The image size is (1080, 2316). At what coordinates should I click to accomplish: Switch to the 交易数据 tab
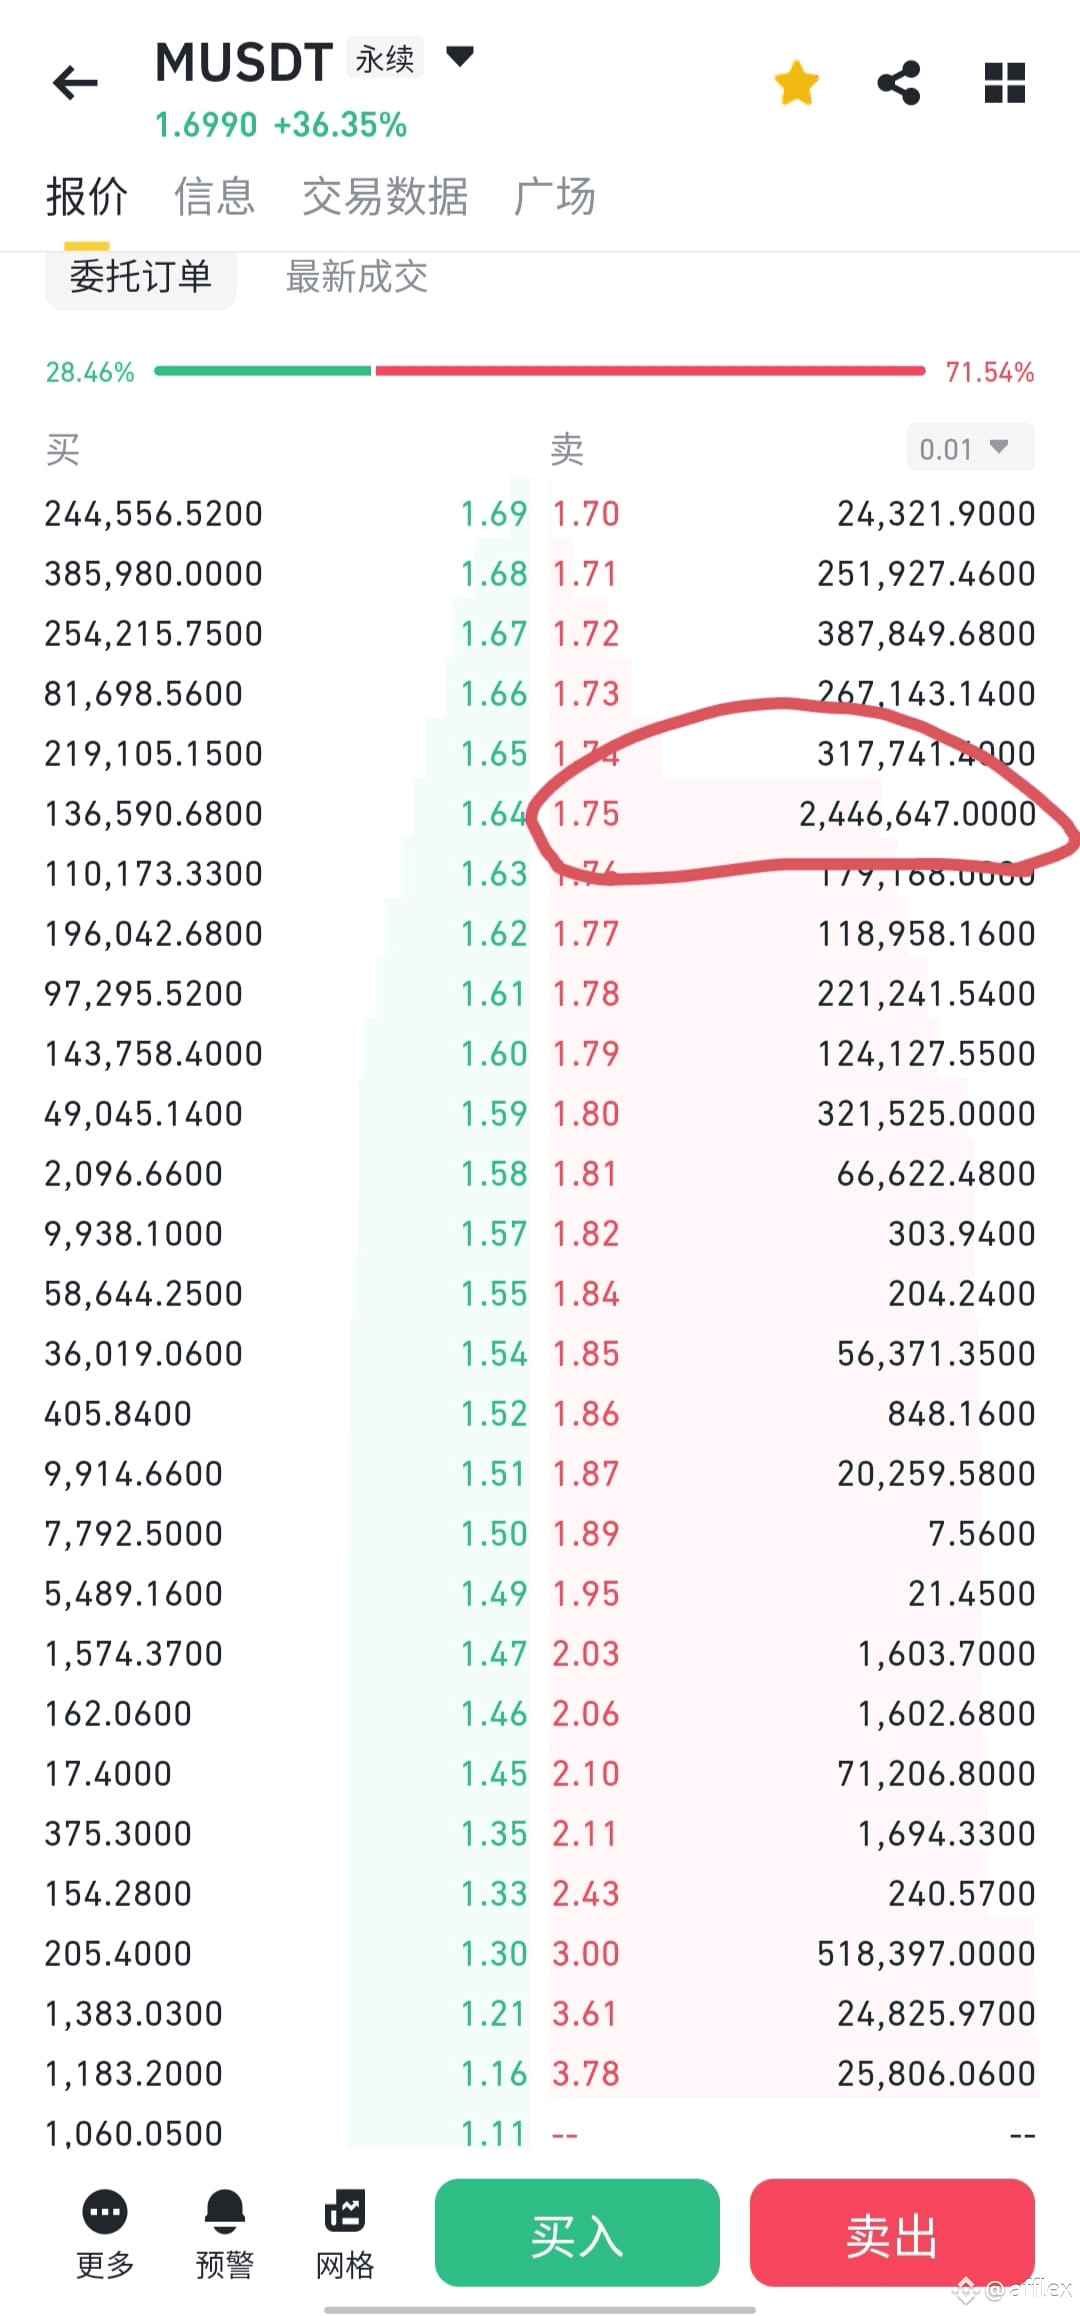[x=385, y=196]
